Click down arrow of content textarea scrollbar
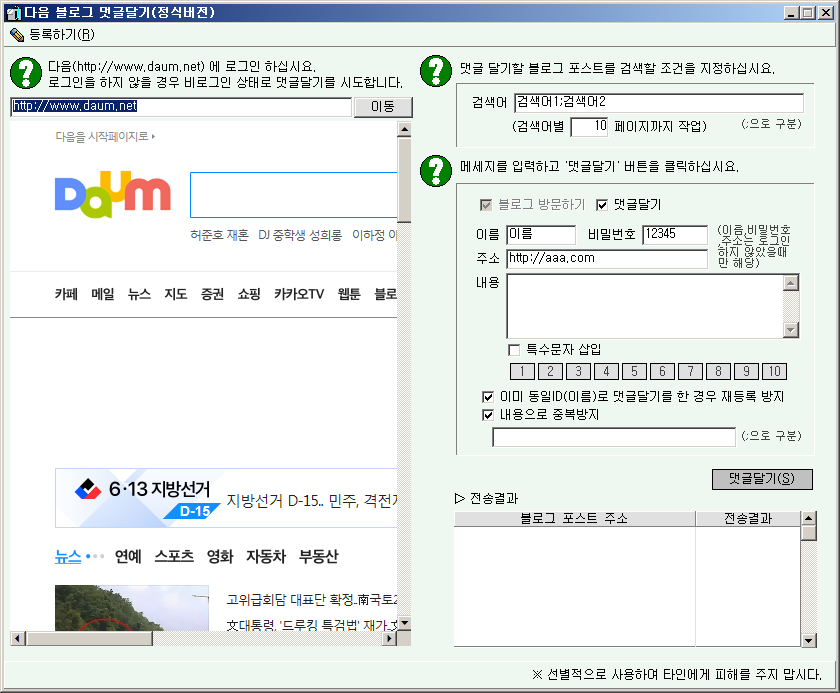840x693 pixels. (x=791, y=330)
